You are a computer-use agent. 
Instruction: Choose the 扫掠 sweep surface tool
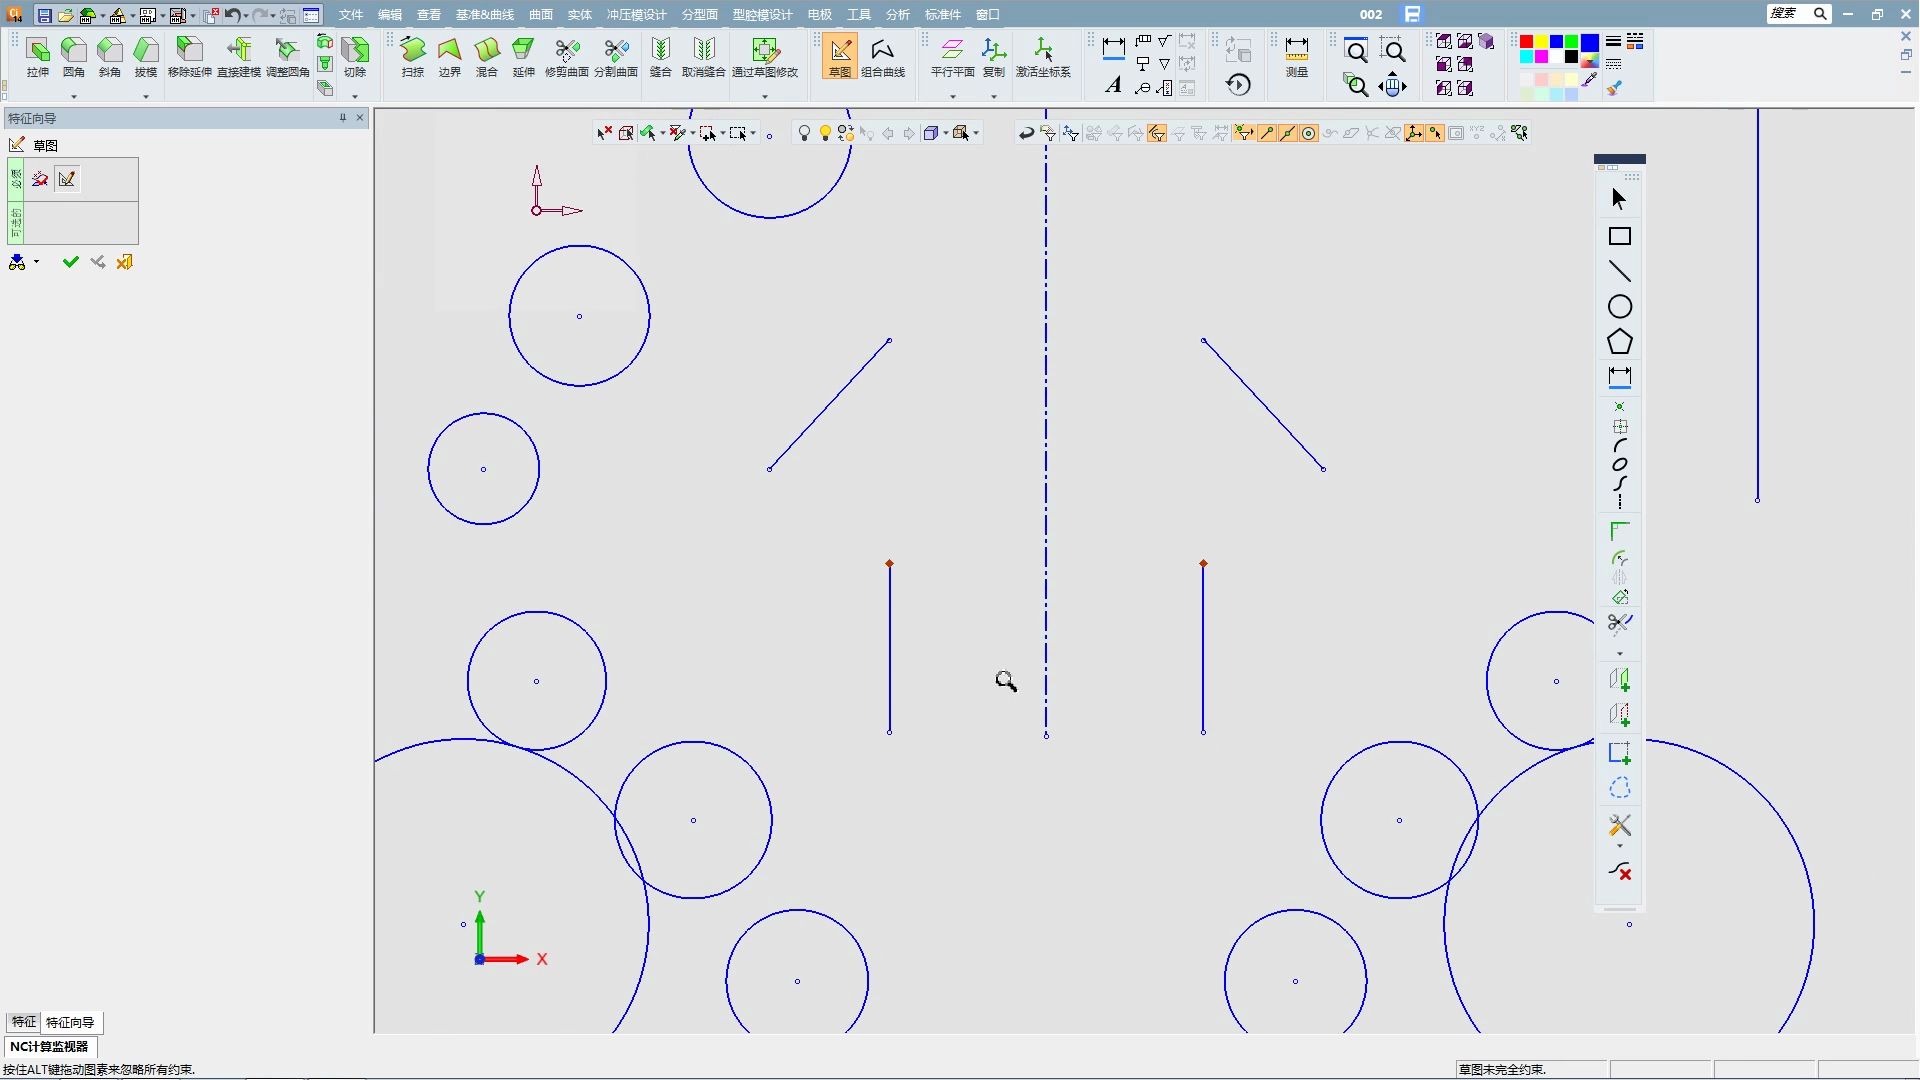pos(413,56)
